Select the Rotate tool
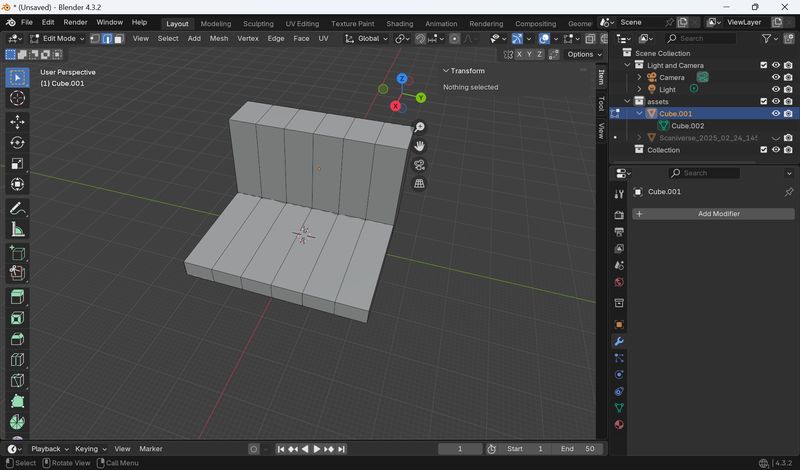The image size is (800, 470). coord(17,143)
